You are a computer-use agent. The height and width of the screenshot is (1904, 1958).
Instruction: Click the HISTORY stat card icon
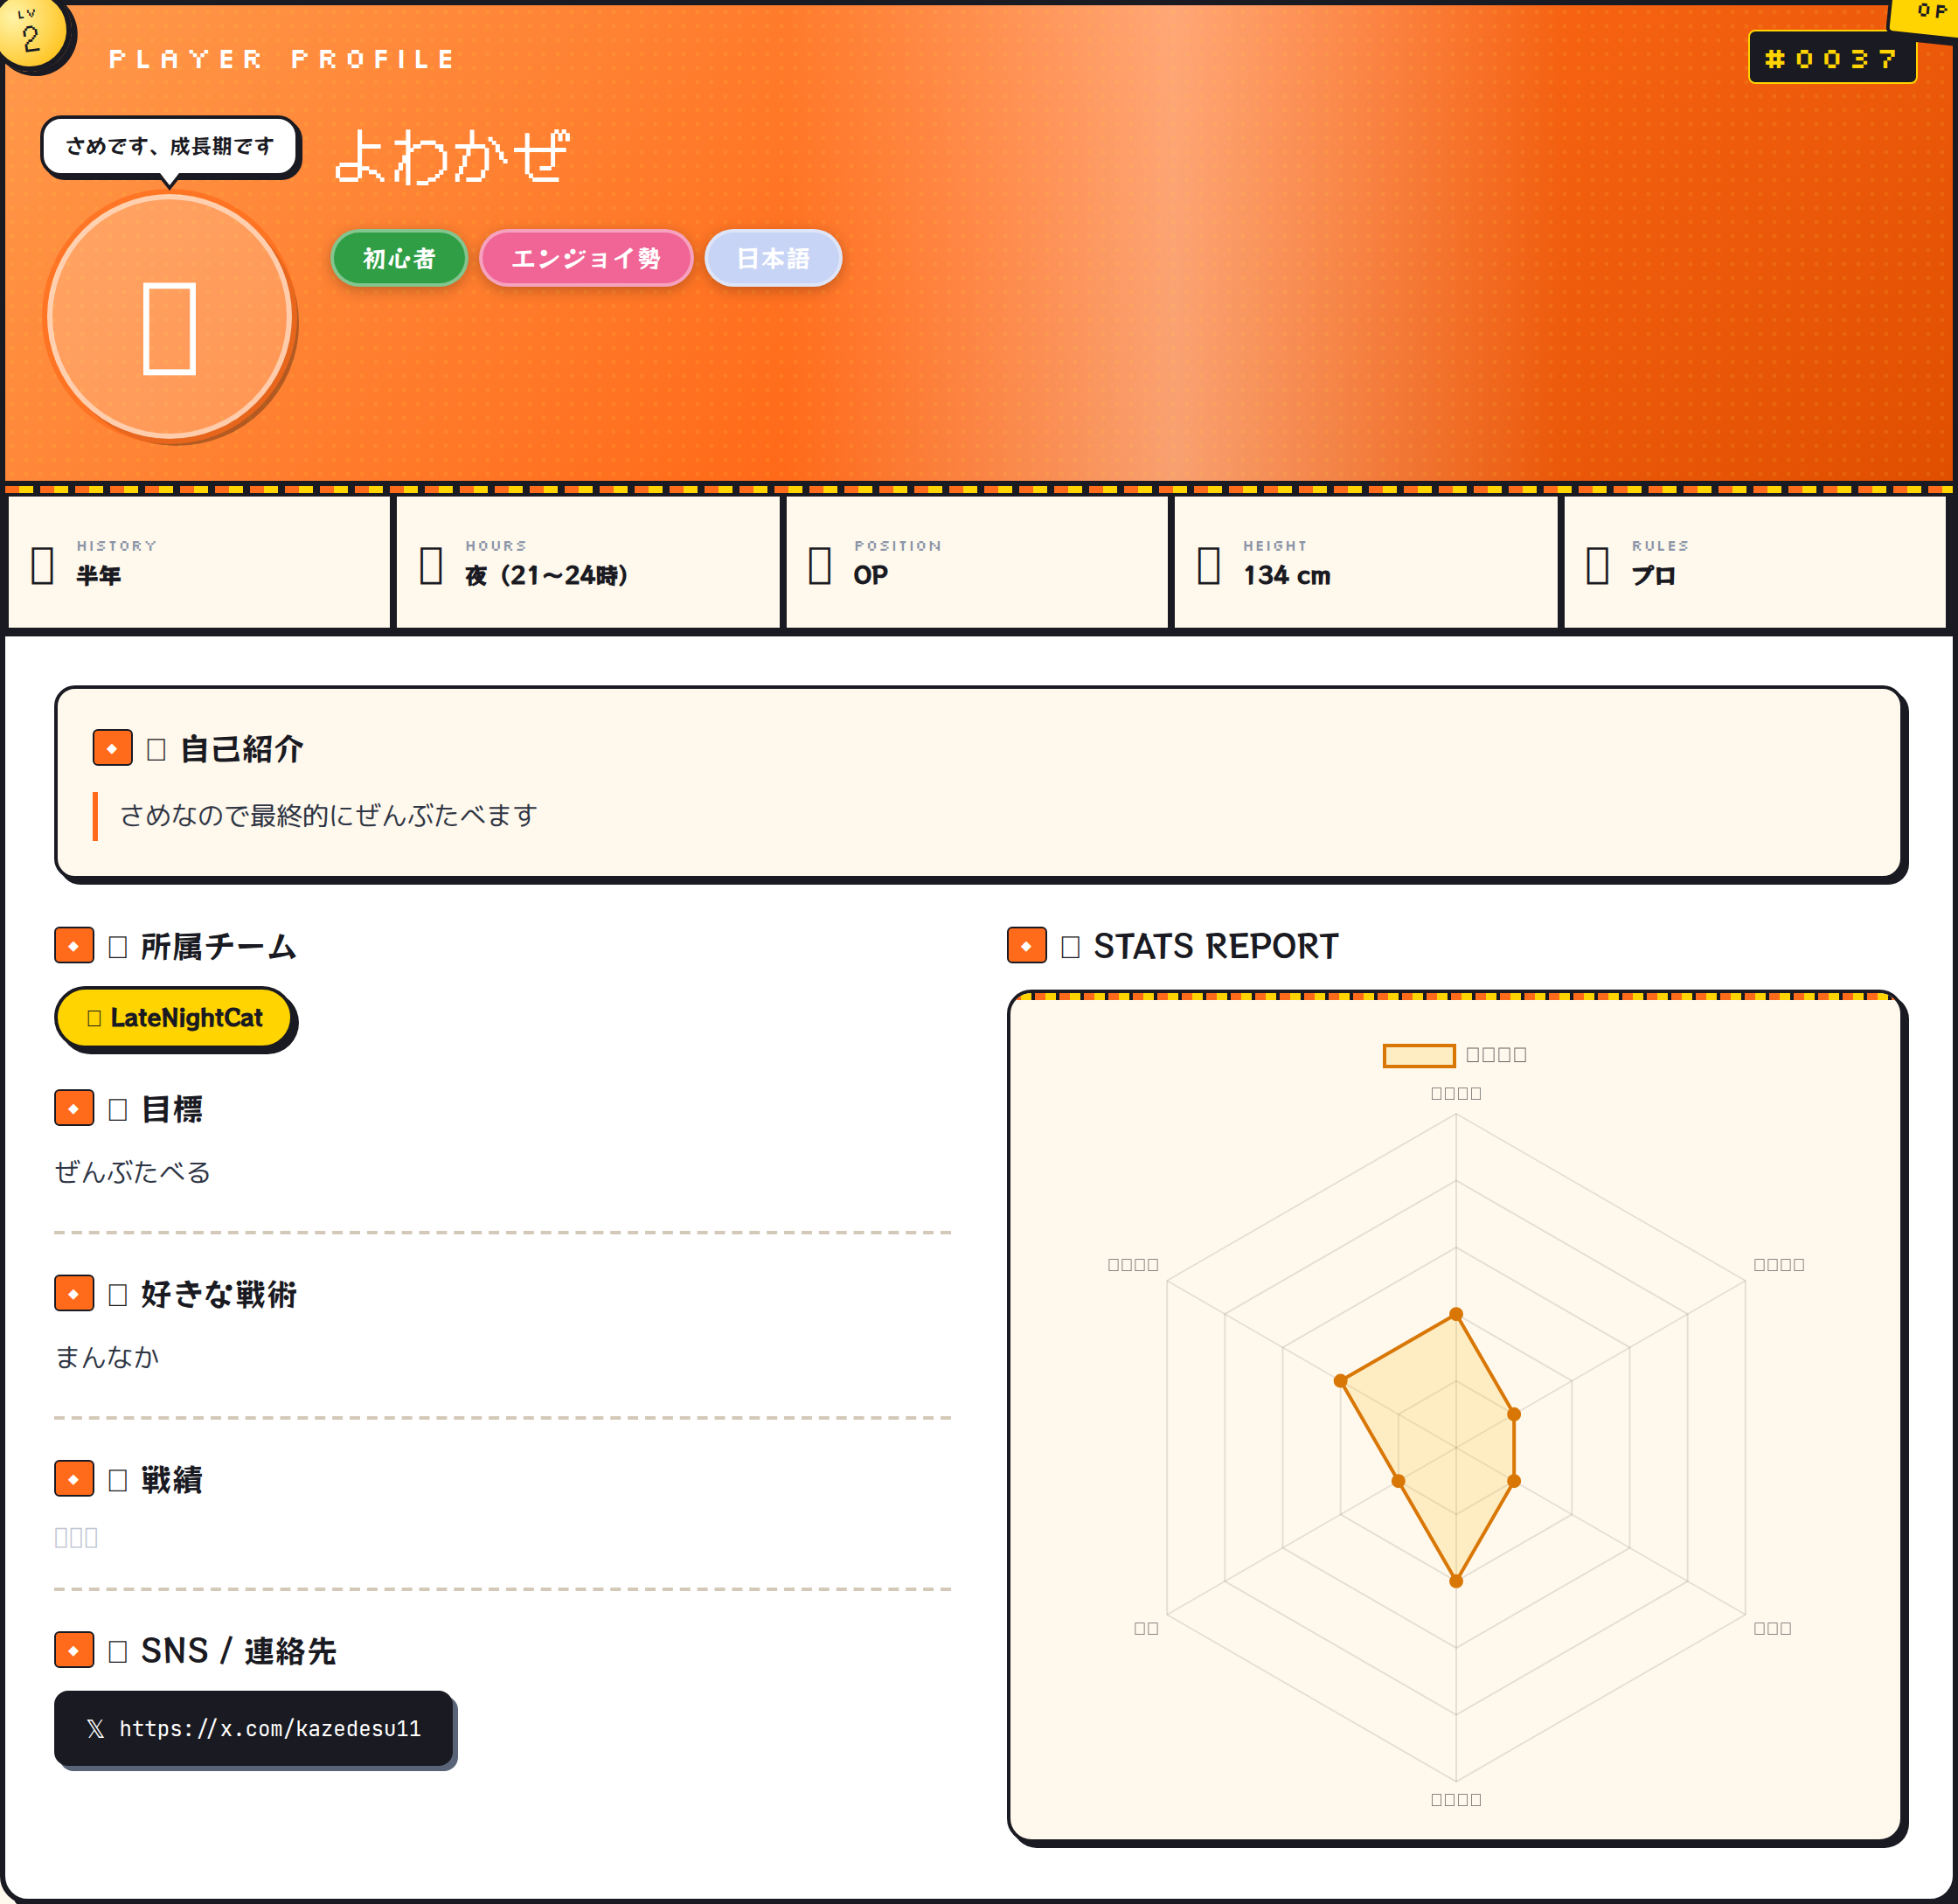pyautogui.click(x=42, y=565)
